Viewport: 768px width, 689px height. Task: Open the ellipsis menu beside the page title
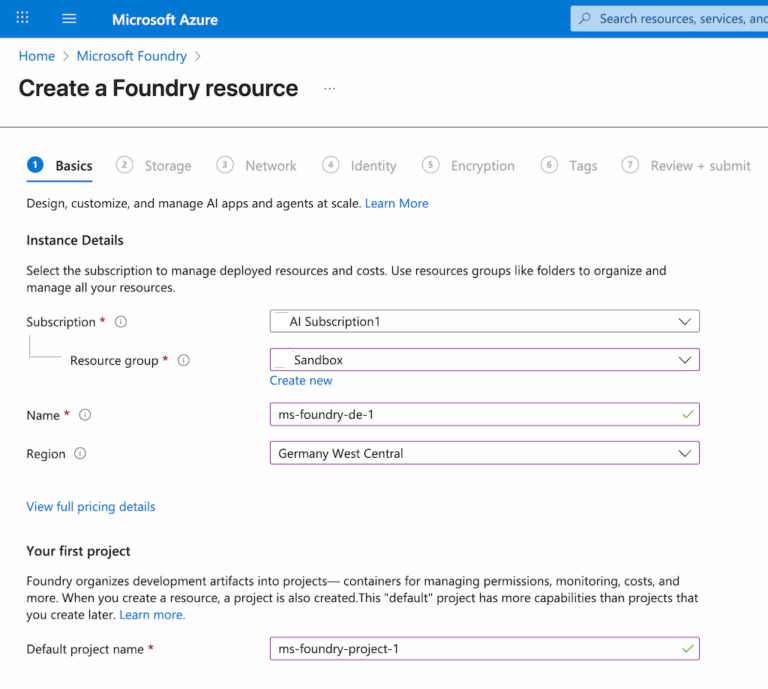[x=330, y=89]
